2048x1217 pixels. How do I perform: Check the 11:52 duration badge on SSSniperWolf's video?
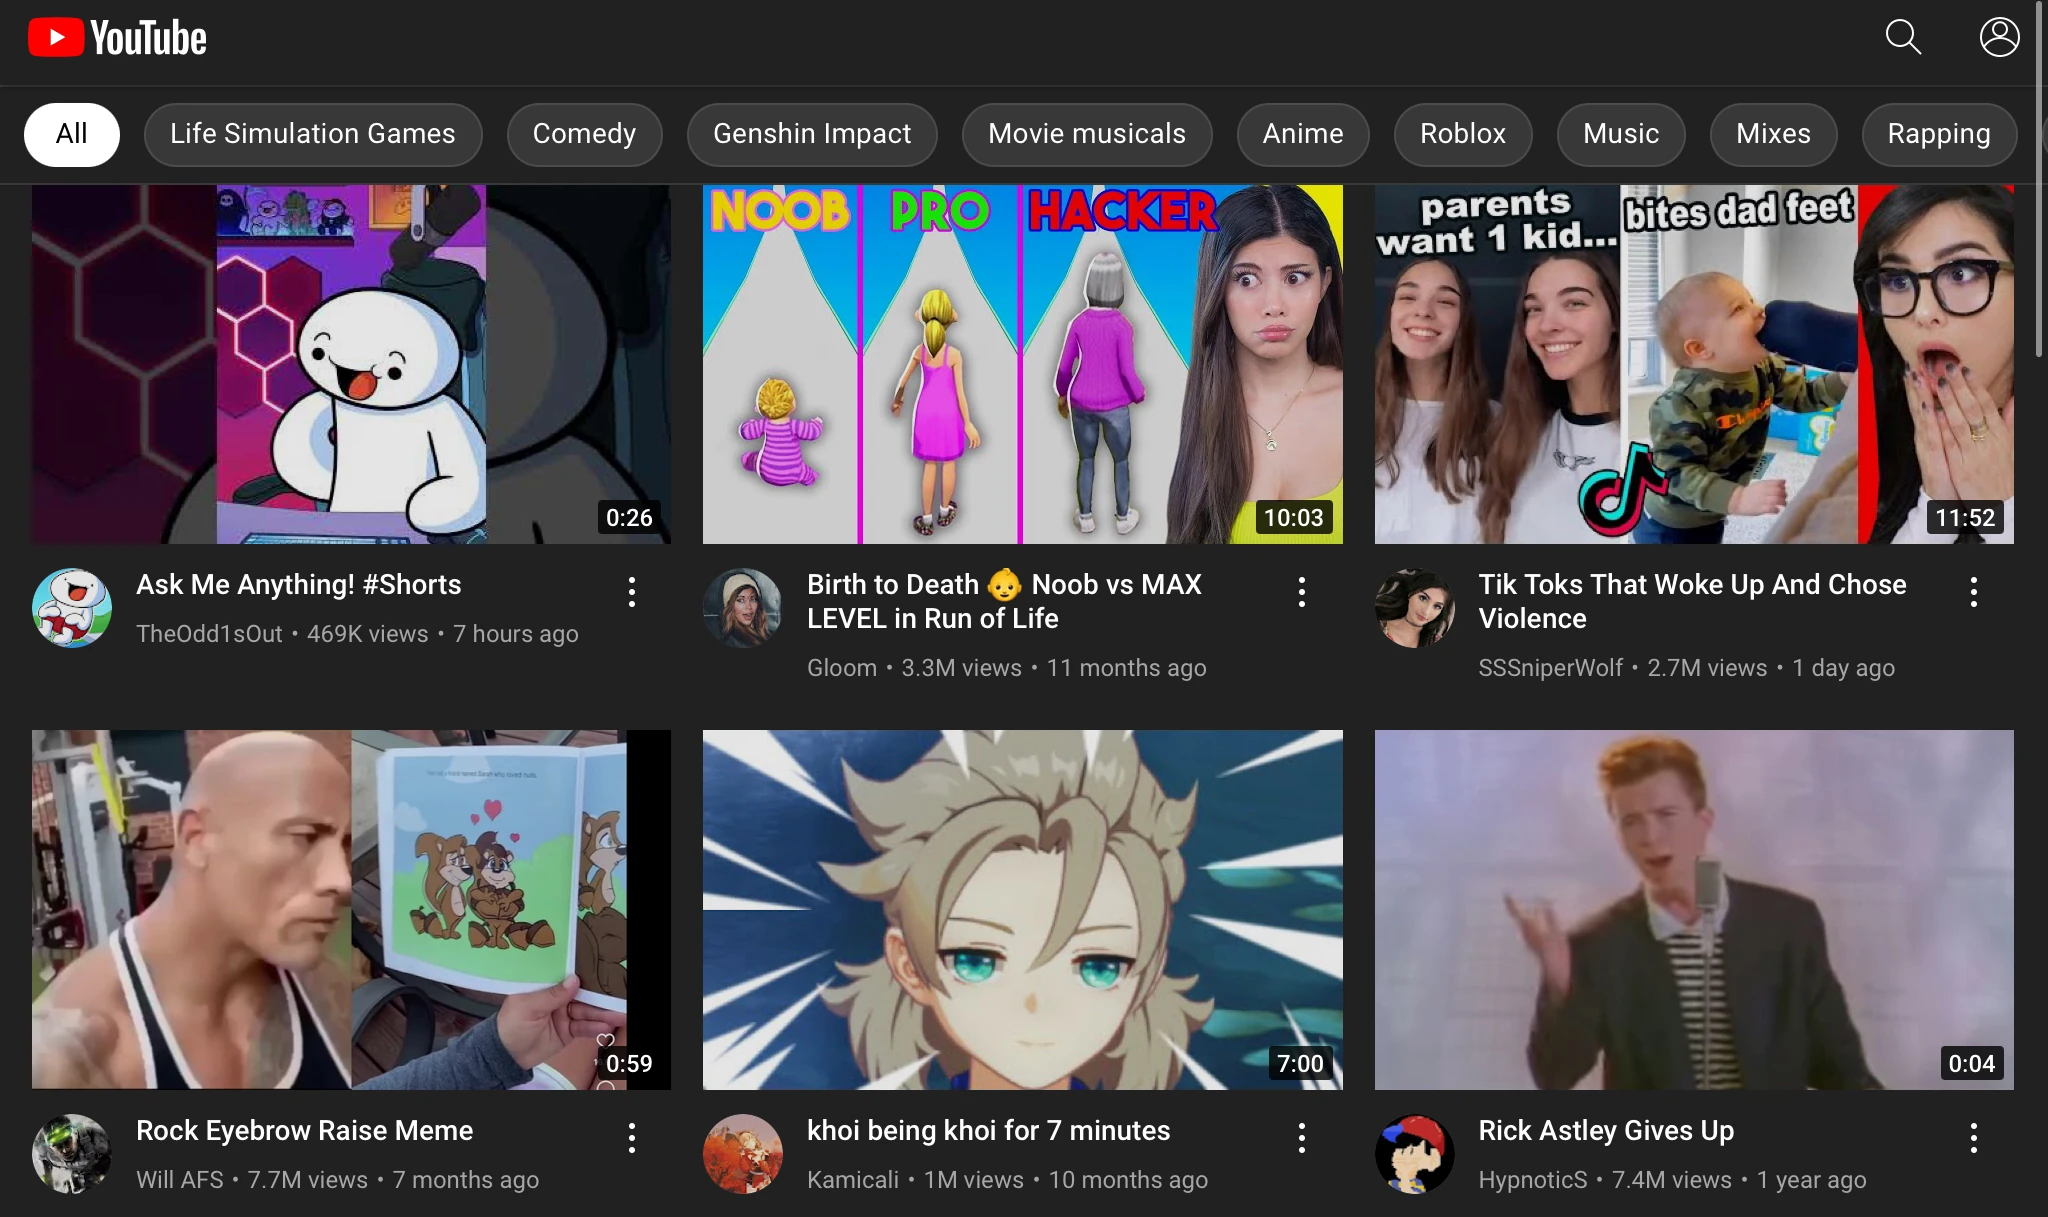1966,517
